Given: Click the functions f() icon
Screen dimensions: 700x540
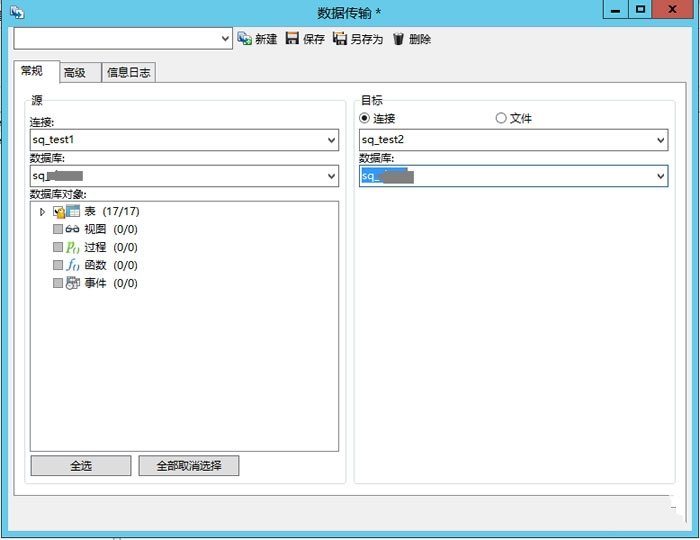Looking at the screenshot, I should coord(73,265).
